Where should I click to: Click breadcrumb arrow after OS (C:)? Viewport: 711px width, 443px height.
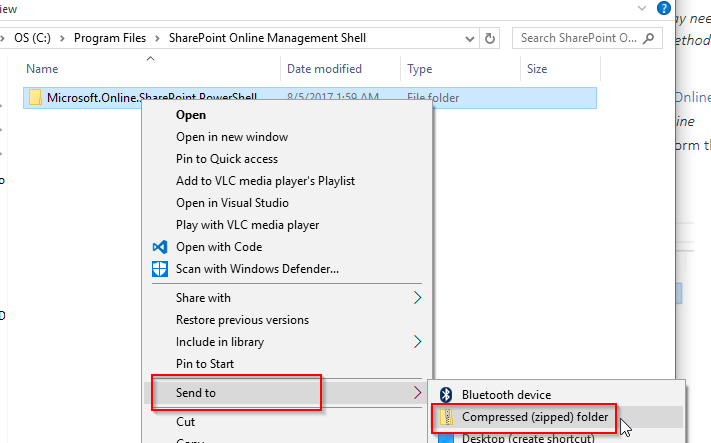pyautogui.click(x=63, y=39)
